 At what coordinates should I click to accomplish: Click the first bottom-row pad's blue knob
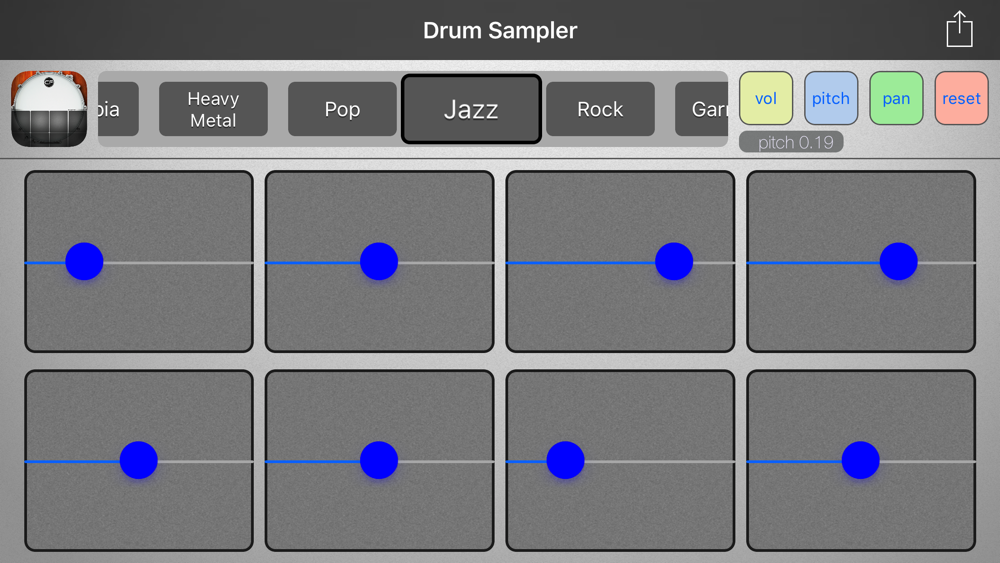click(138, 460)
